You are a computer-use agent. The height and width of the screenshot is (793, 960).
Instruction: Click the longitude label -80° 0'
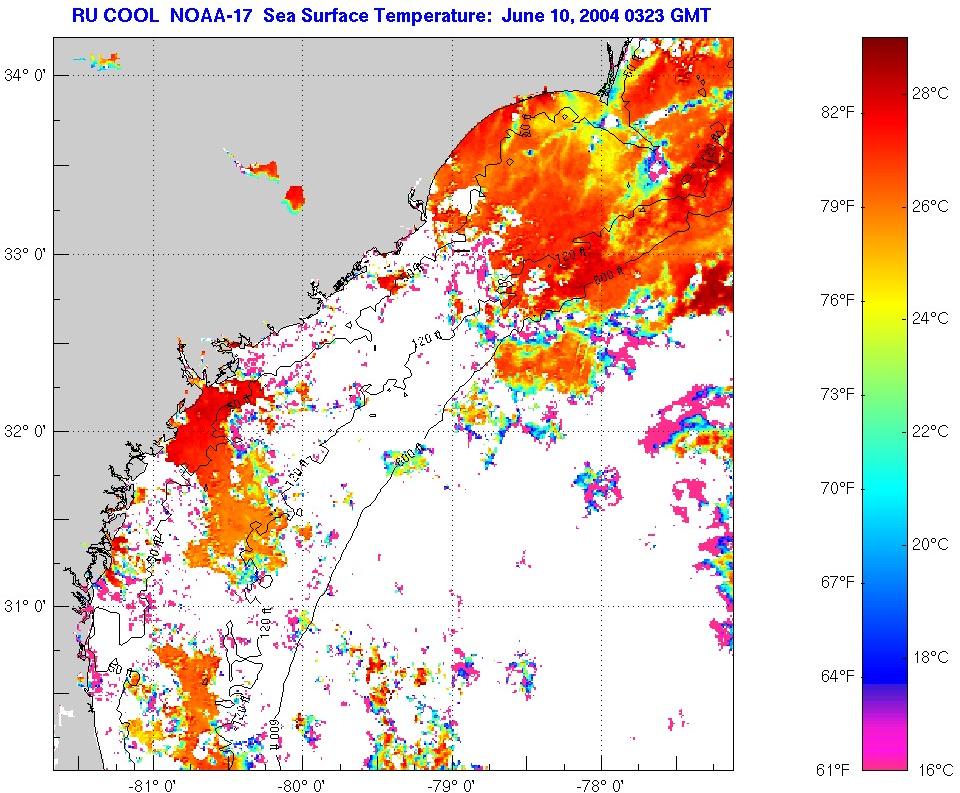(303, 785)
